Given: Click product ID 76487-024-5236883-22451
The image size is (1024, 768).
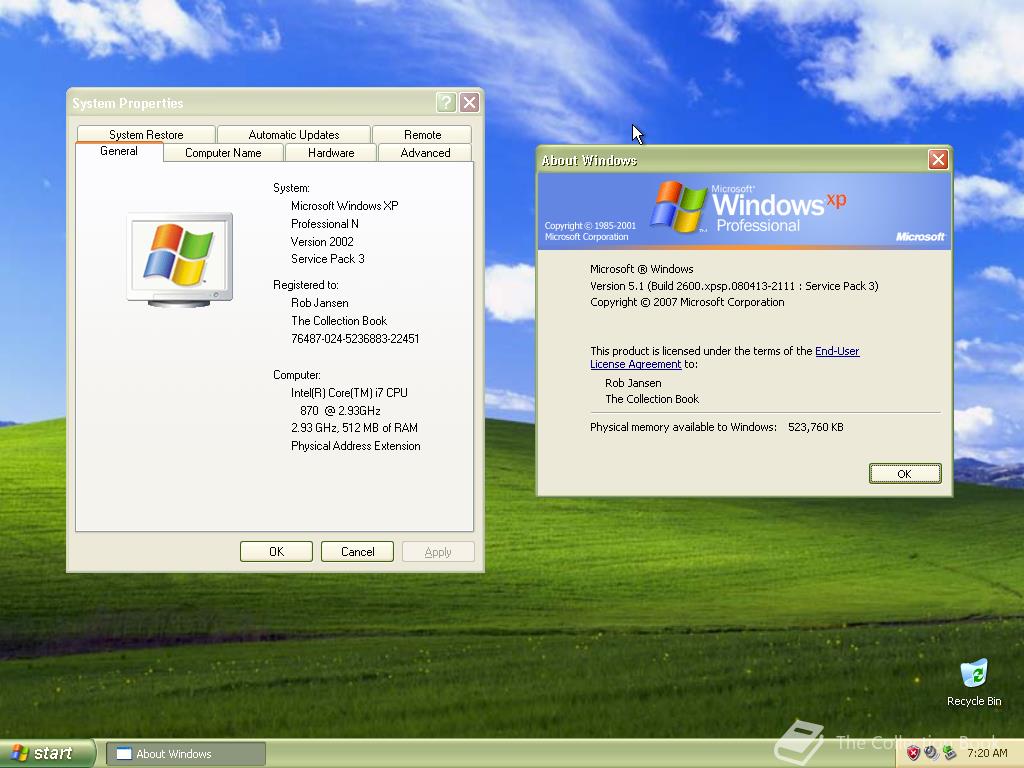Looking at the screenshot, I should (x=355, y=339).
